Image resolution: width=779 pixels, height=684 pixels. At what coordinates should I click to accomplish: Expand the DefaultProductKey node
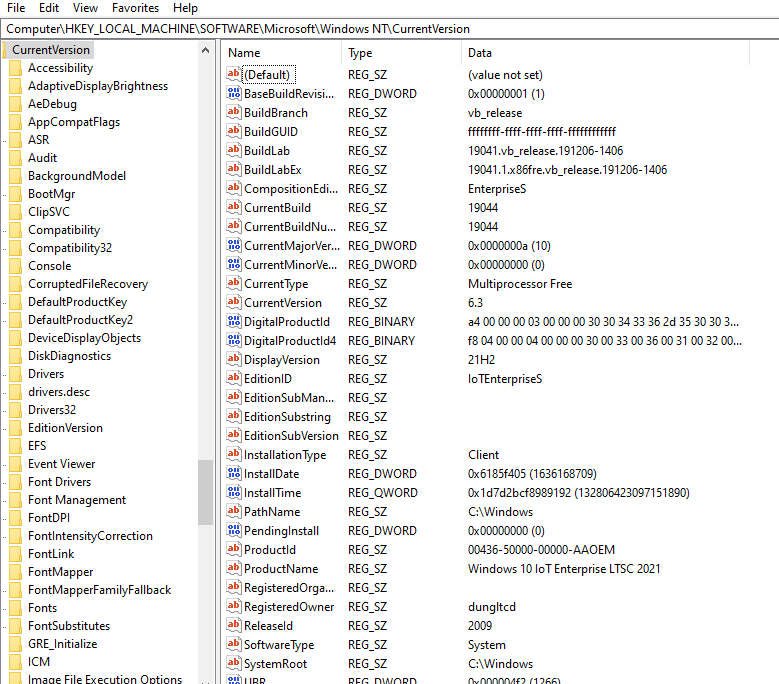click(x=4, y=302)
